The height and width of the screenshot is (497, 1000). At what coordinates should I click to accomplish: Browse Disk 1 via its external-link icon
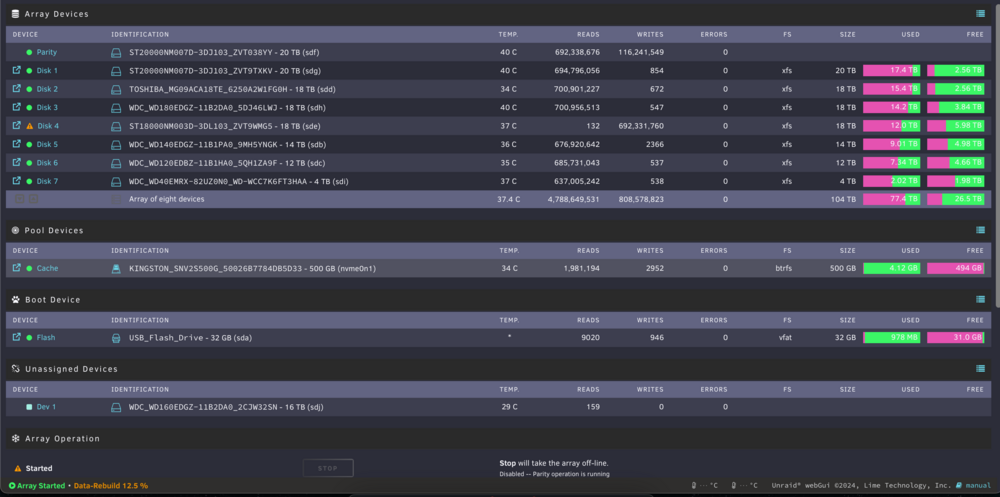click(x=17, y=70)
